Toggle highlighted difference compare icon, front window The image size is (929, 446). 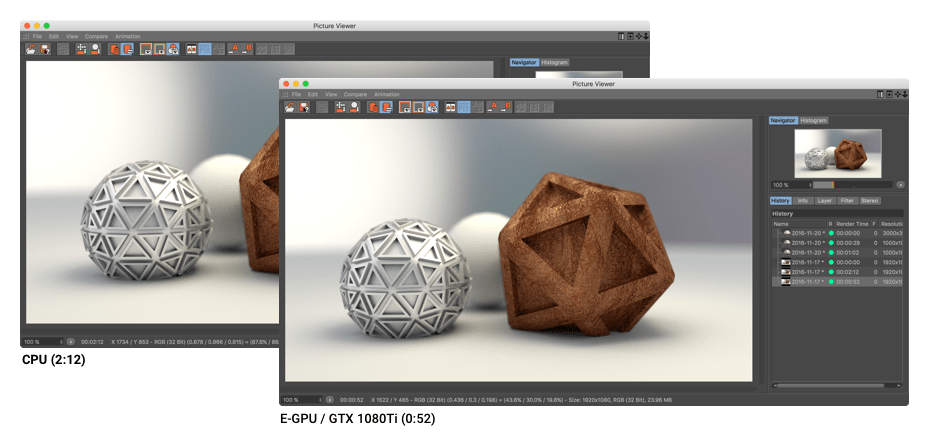point(464,107)
